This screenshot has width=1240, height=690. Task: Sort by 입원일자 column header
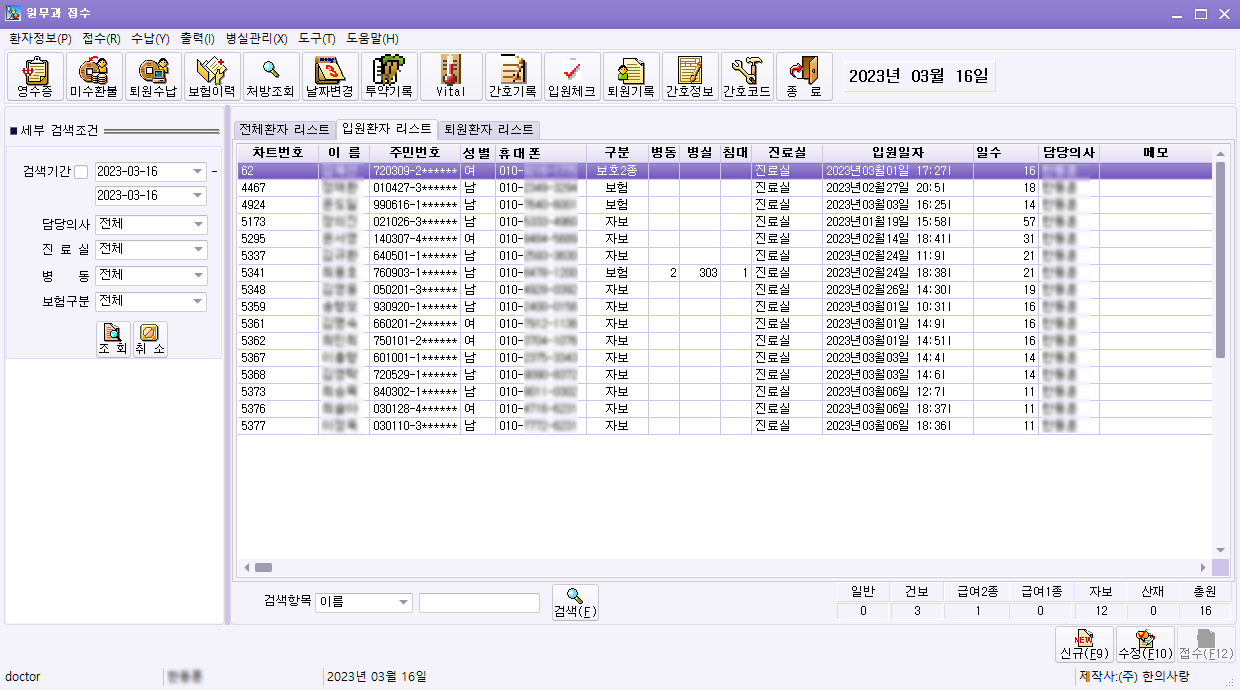[x=898, y=153]
